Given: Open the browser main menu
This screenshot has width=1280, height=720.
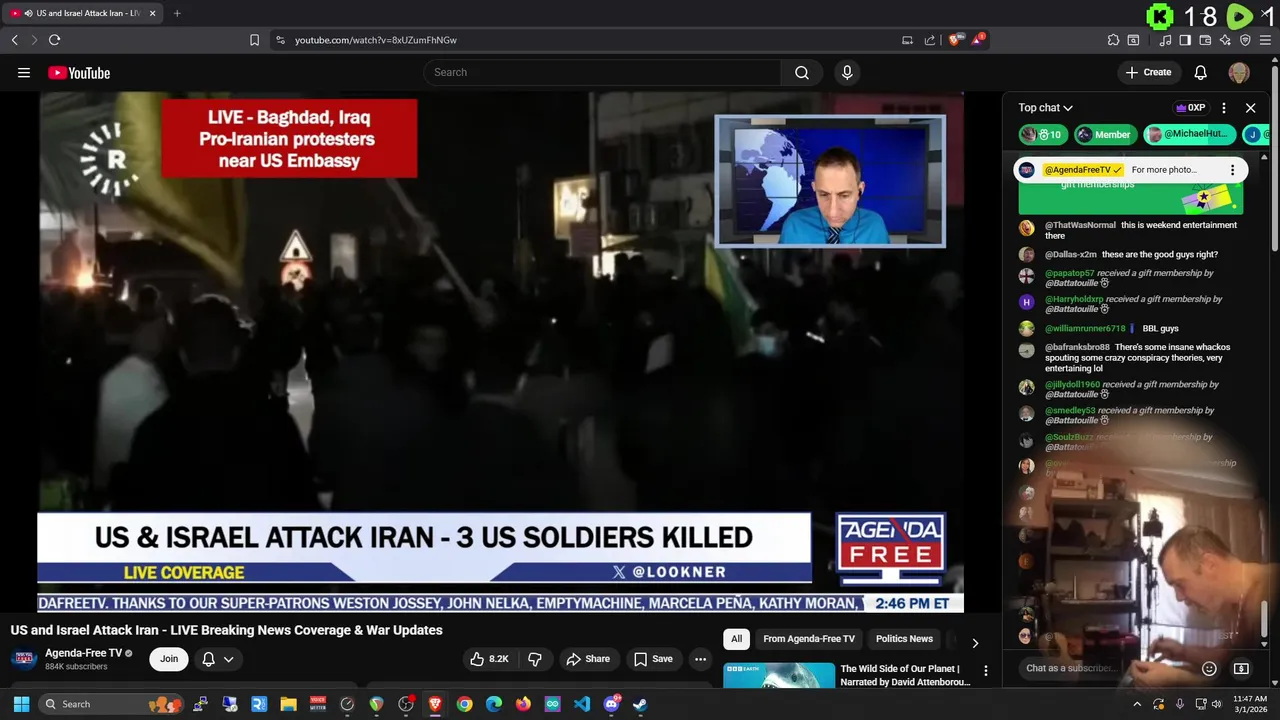Looking at the screenshot, I should [x=1266, y=40].
